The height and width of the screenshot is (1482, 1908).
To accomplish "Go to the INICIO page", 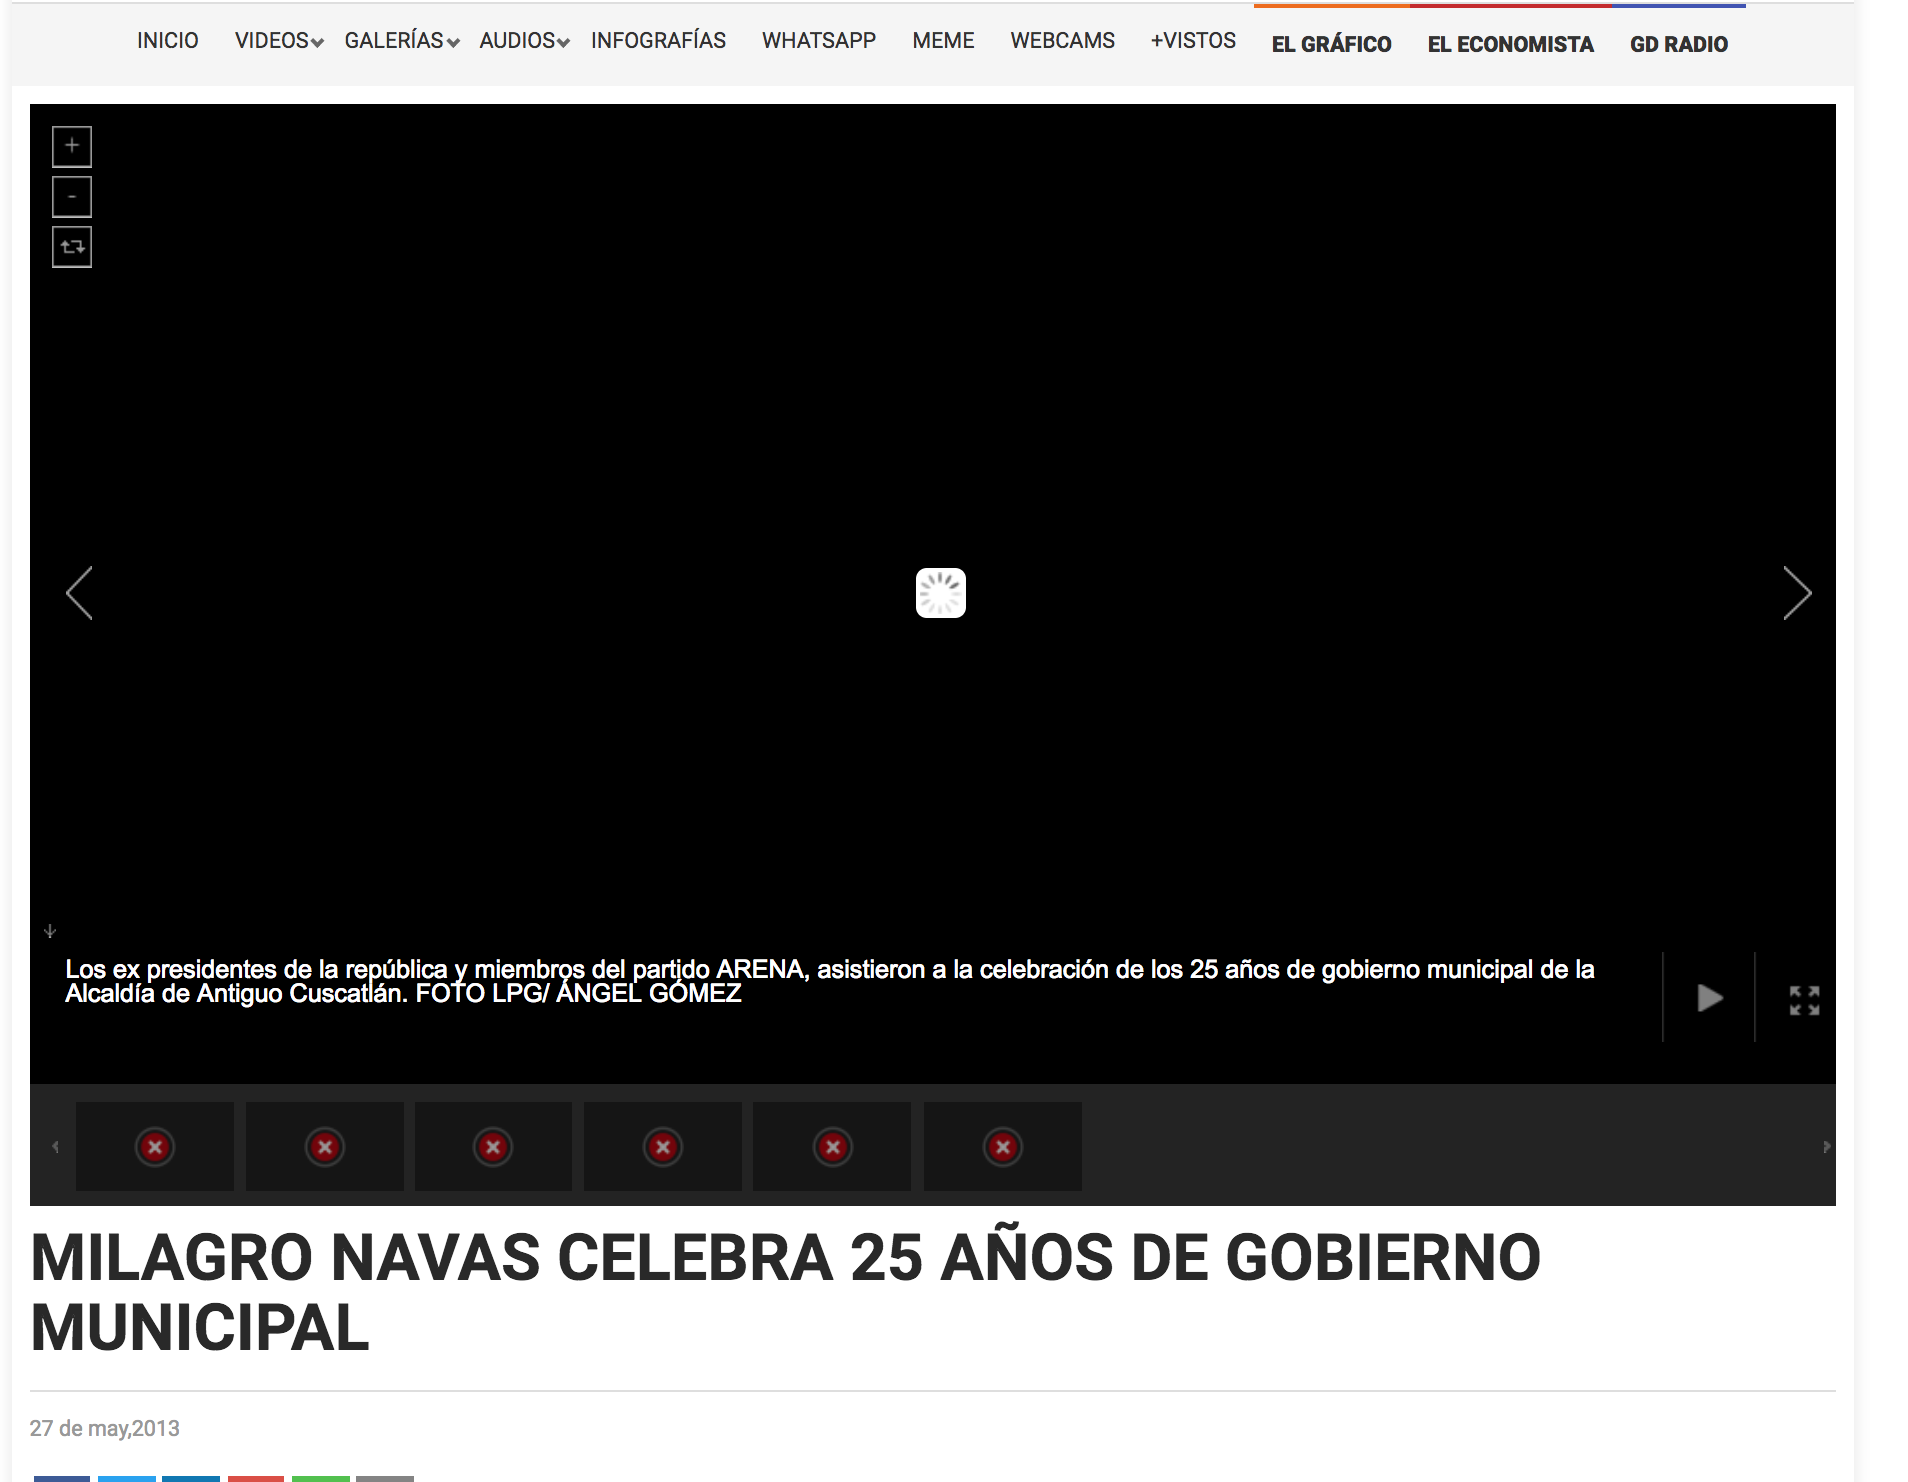I will click(x=168, y=41).
